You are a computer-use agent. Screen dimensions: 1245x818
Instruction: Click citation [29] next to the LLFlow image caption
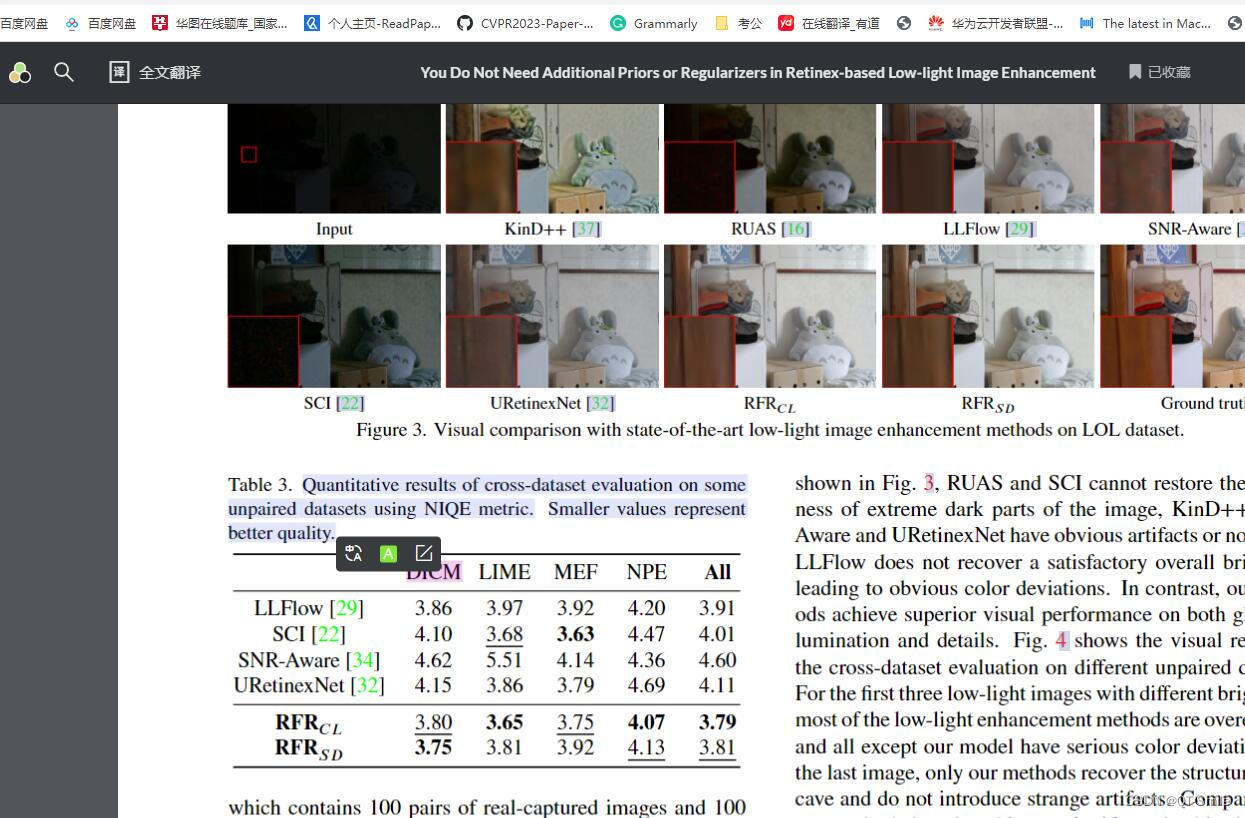click(1020, 229)
